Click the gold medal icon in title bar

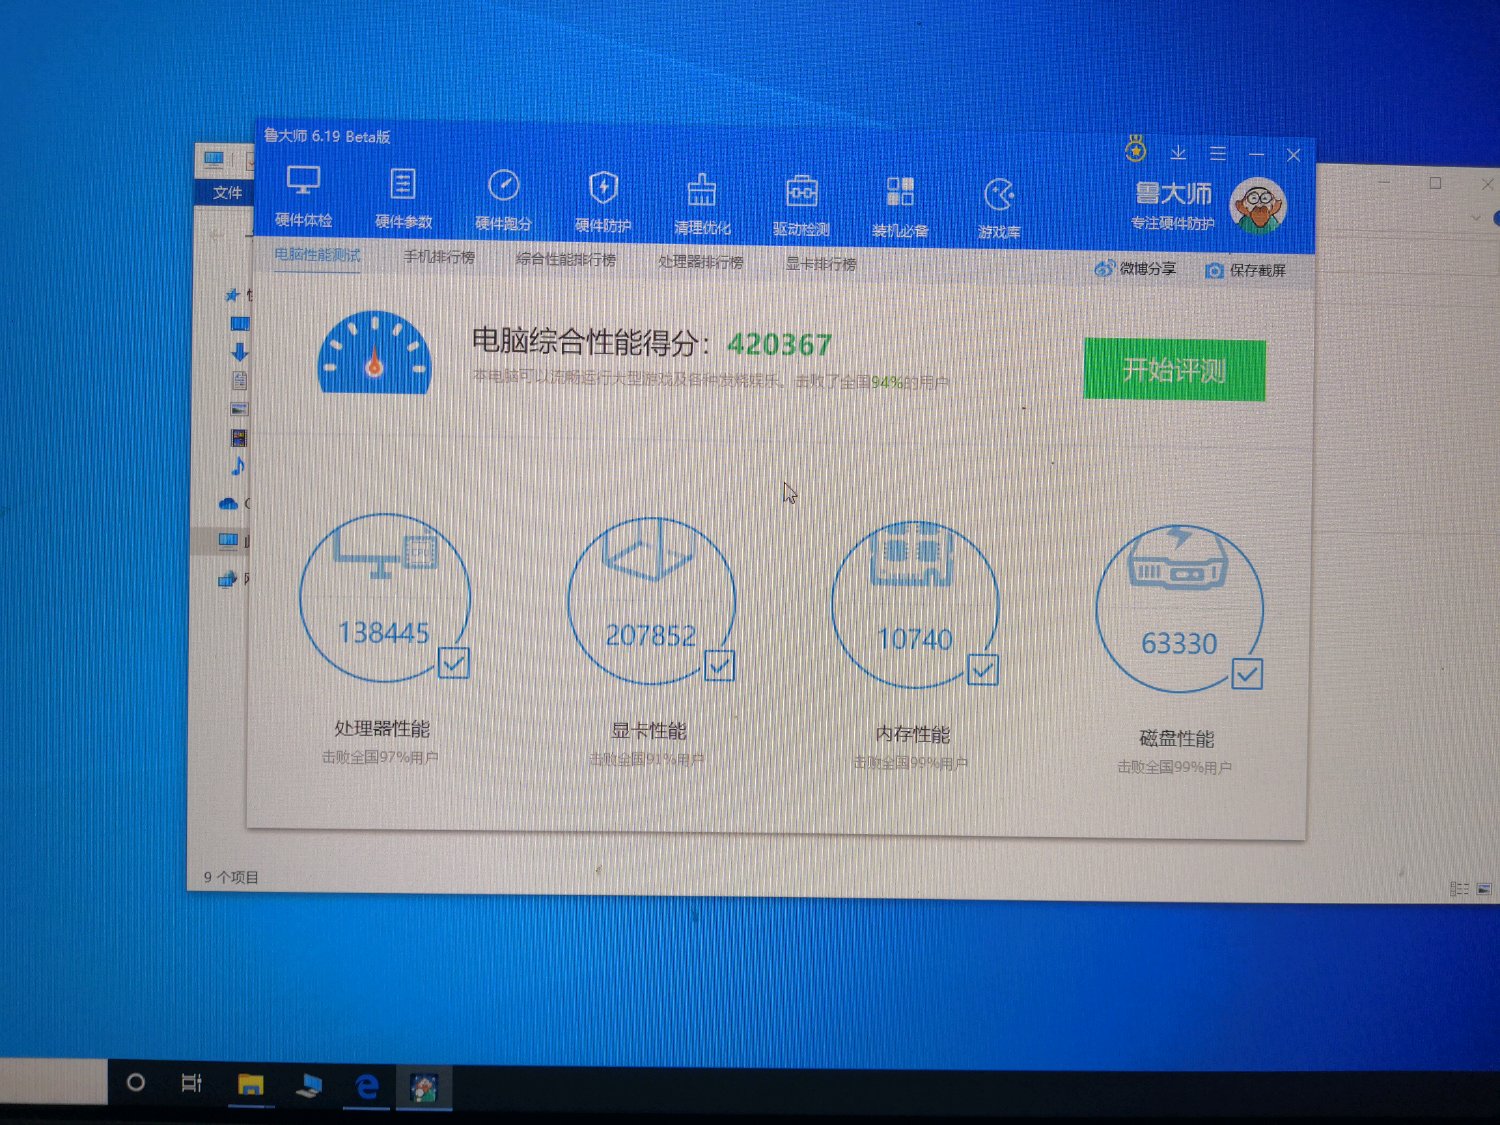pos(1135,150)
